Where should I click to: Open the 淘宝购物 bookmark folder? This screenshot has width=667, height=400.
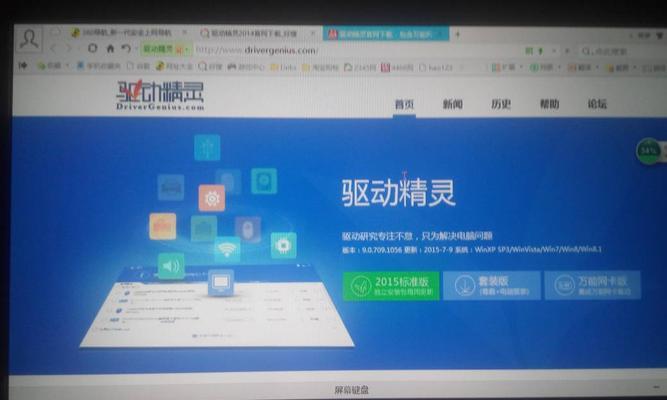320,67
